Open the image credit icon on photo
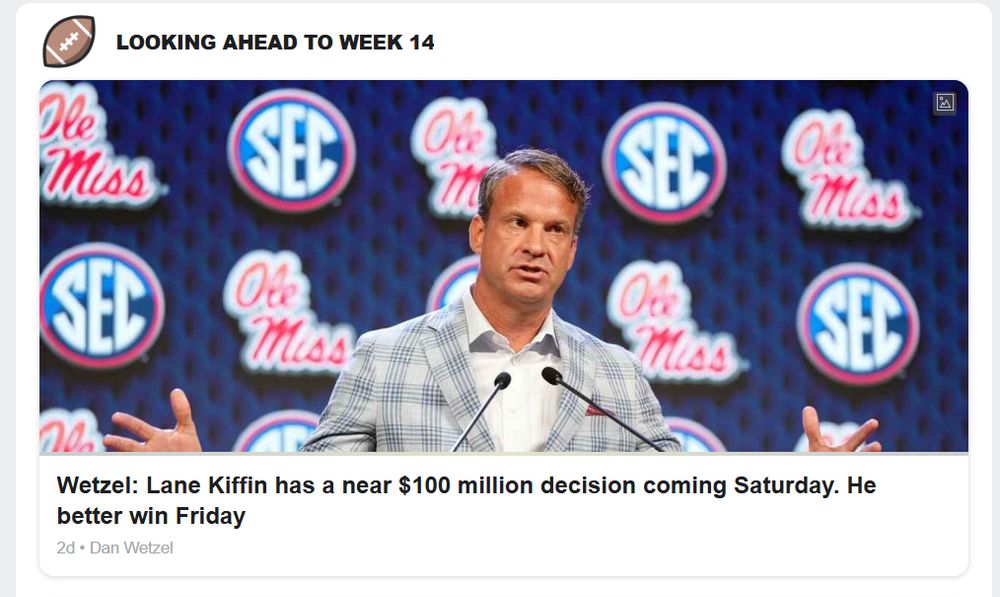 (945, 102)
